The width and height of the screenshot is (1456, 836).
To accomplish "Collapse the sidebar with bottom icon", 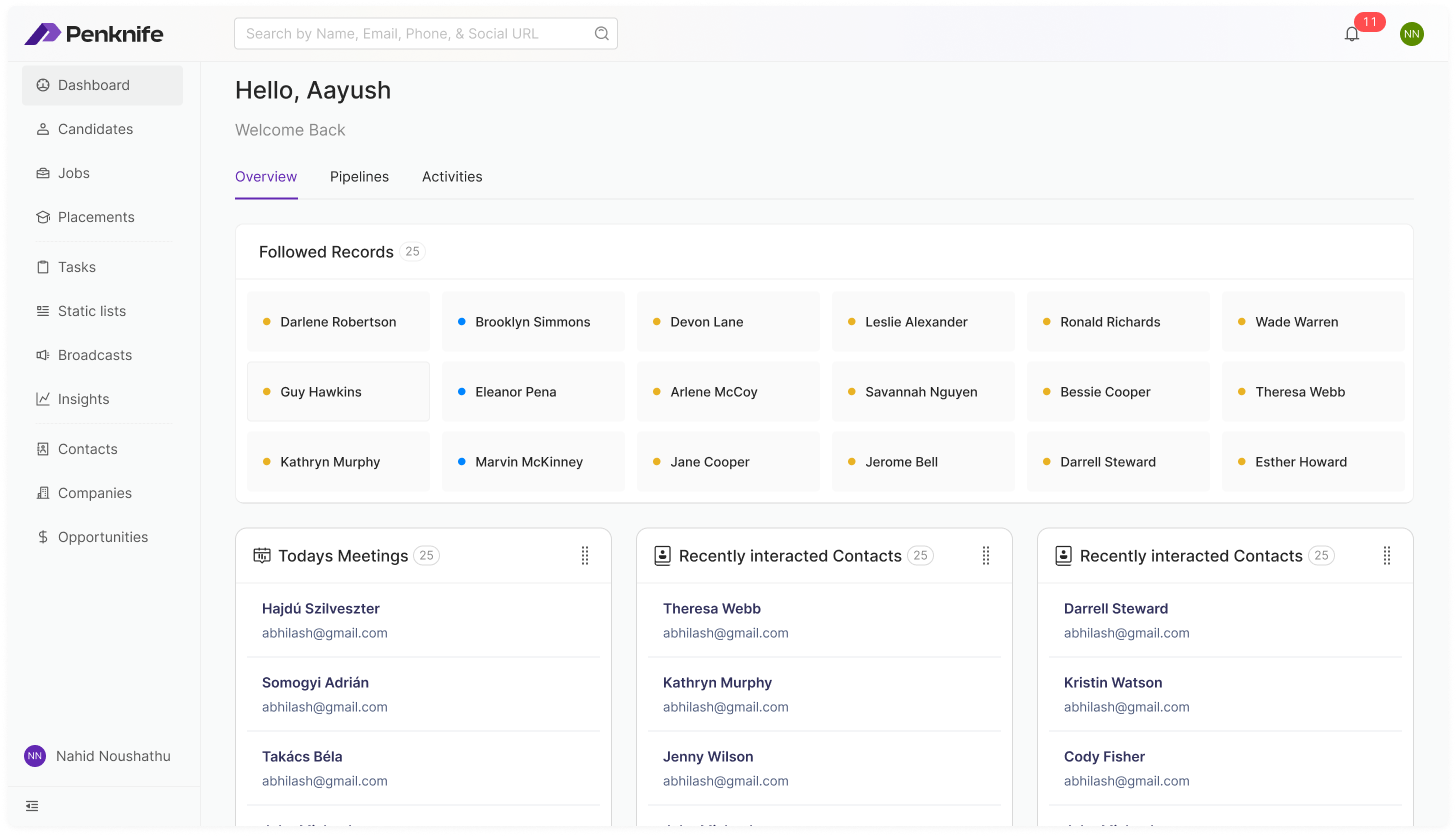I will pyautogui.click(x=32, y=806).
